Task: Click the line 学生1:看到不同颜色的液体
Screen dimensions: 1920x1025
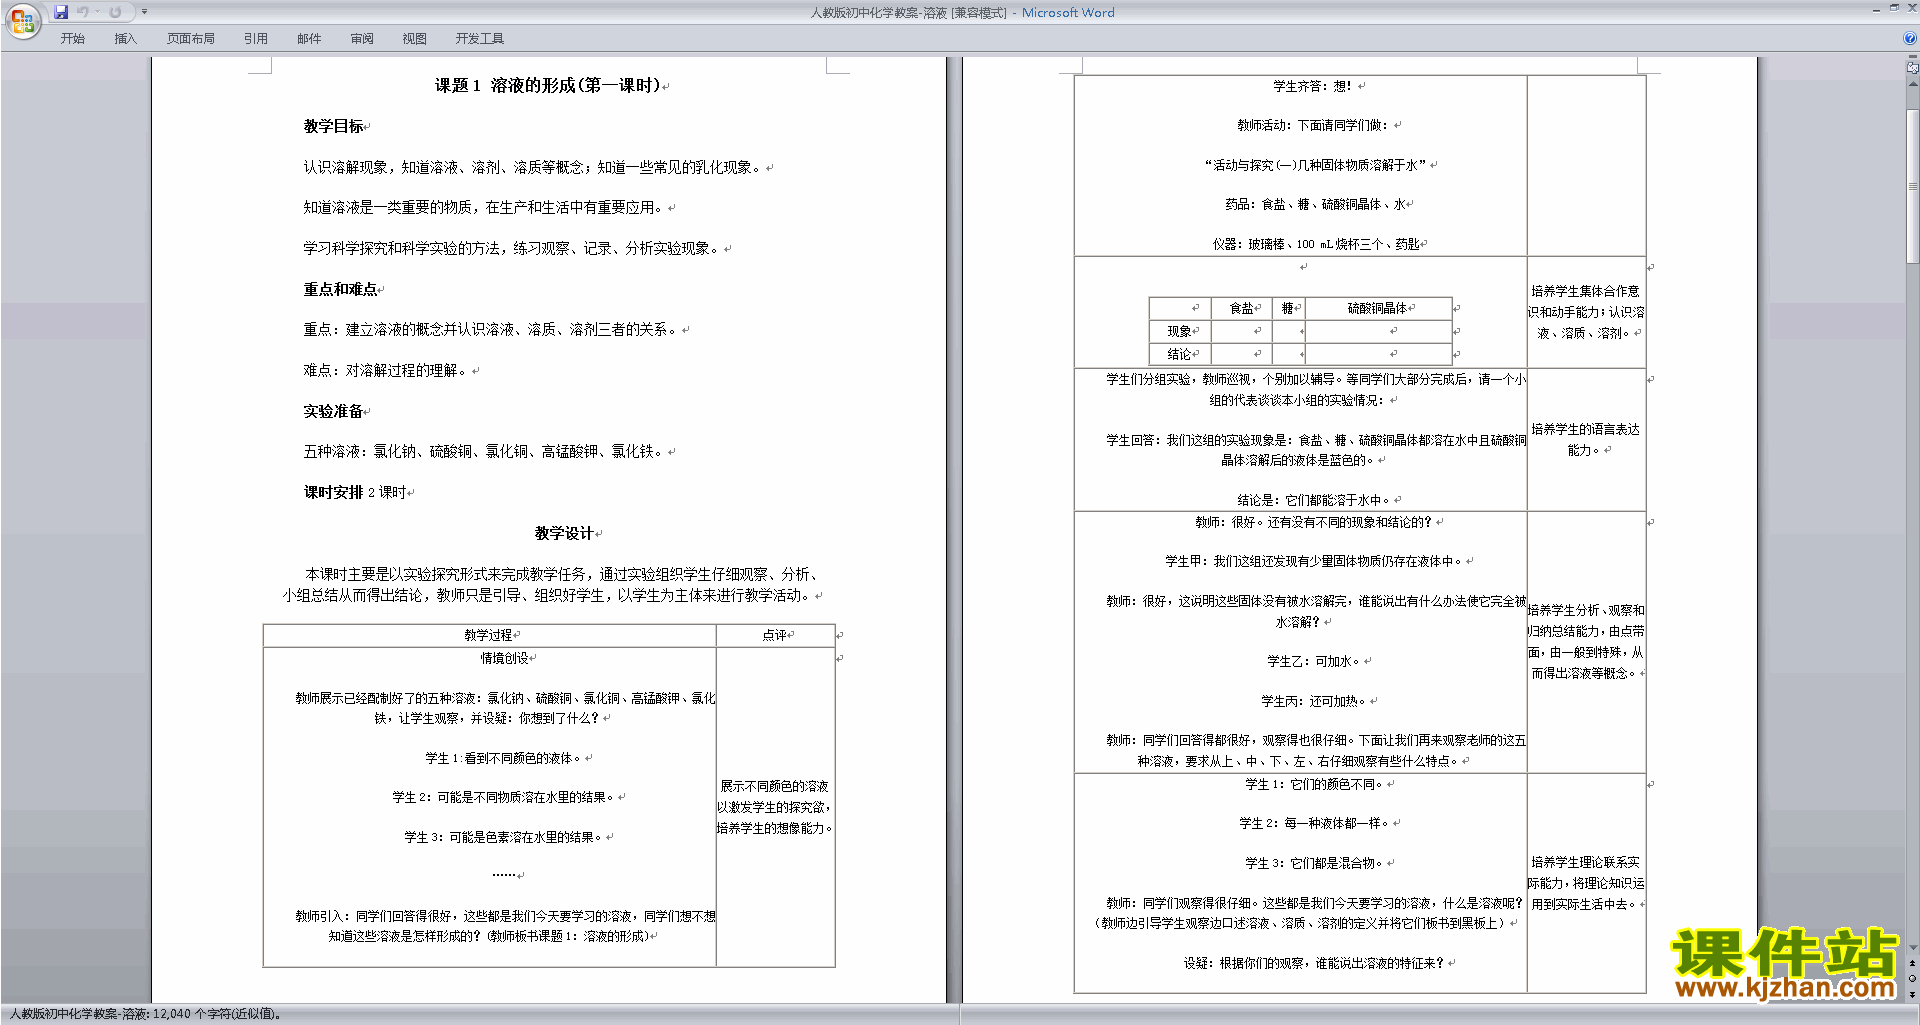Action: pyautogui.click(x=504, y=759)
